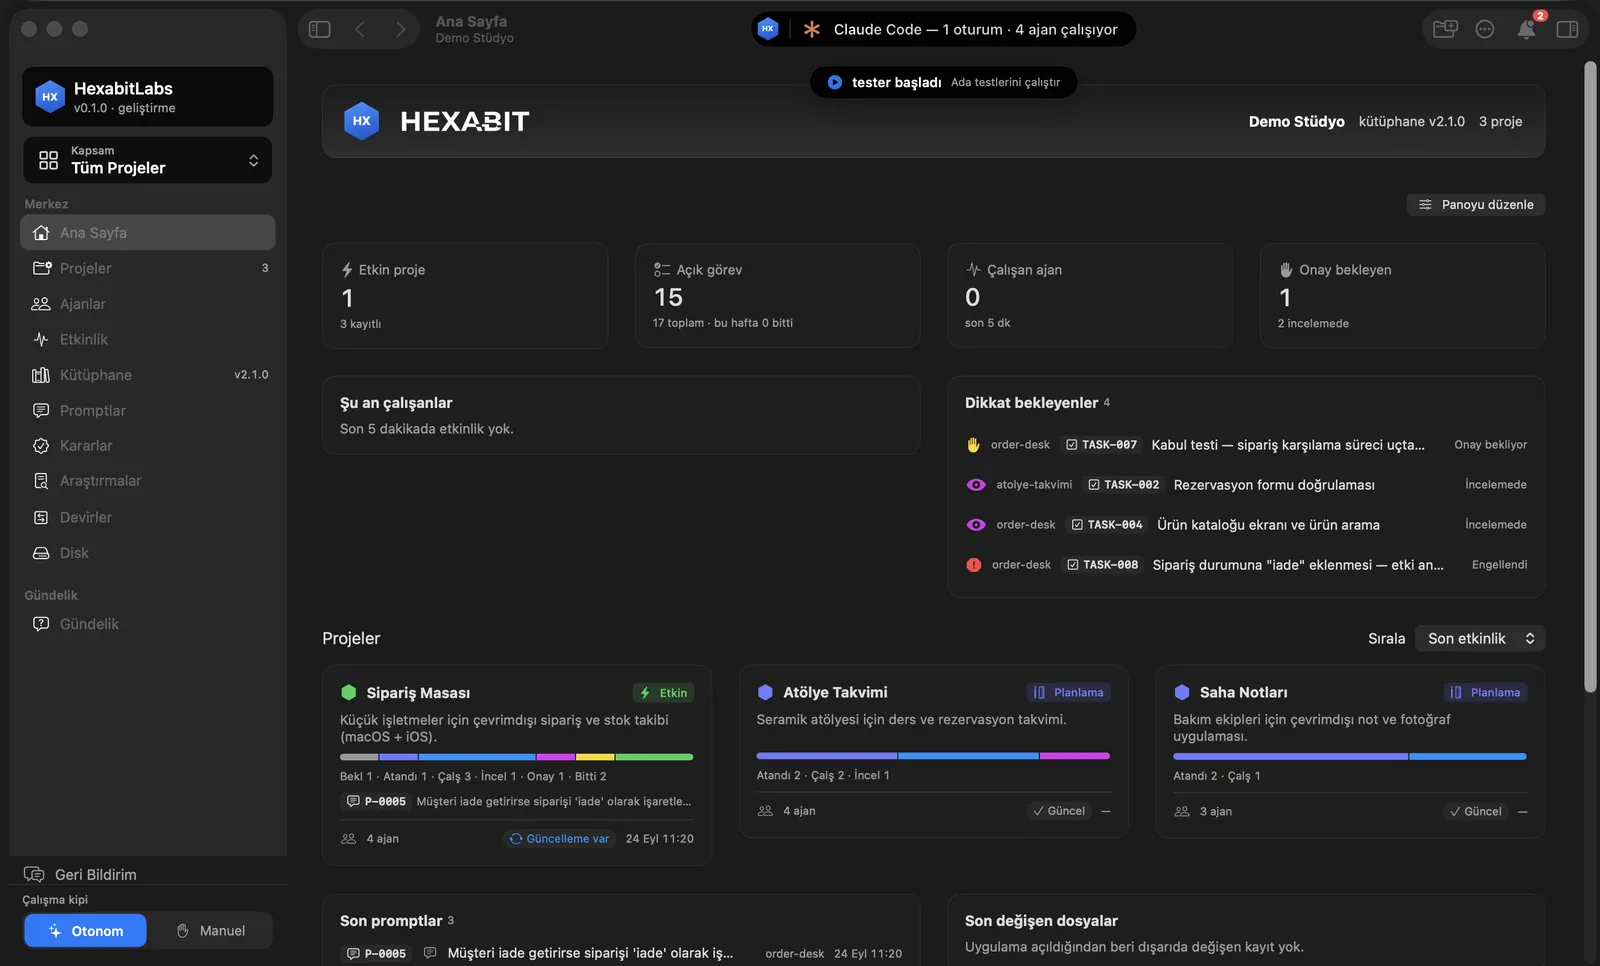Click the add-window icon in top toolbar
1600x966 pixels.
coord(1445,29)
